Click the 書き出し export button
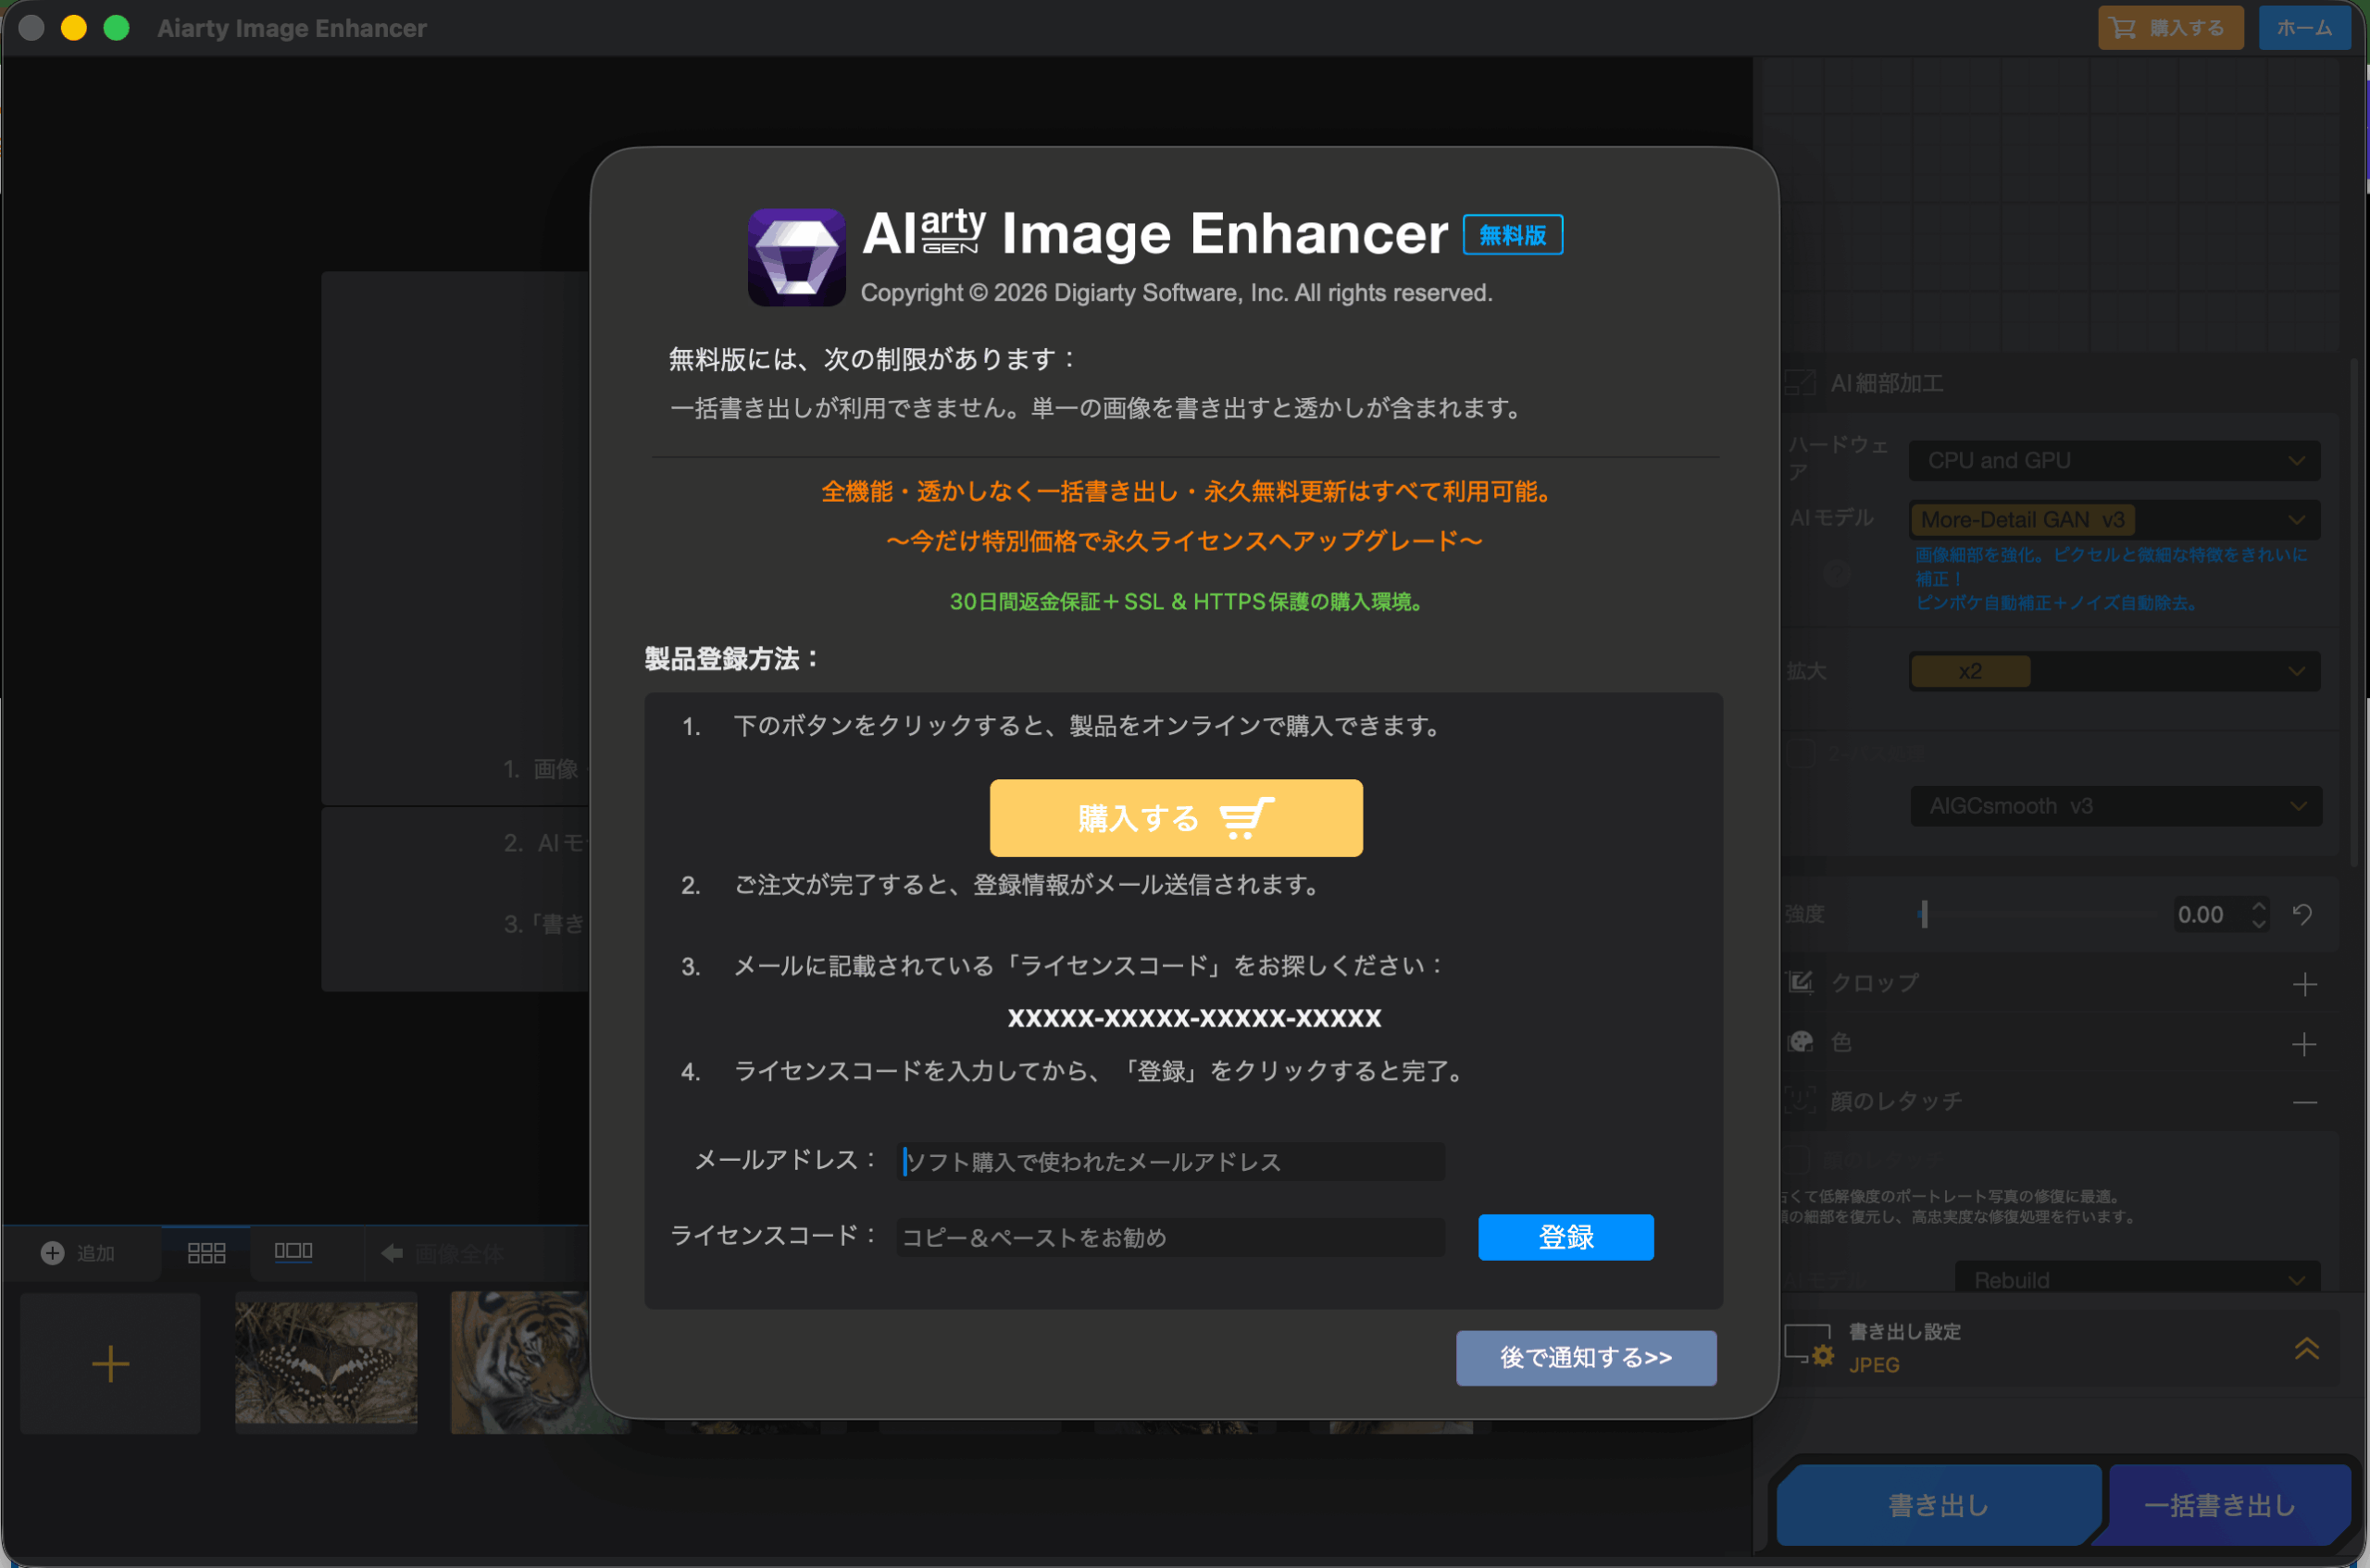The image size is (2370, 1568). pyautogui.click(x=1938, y=1505)
